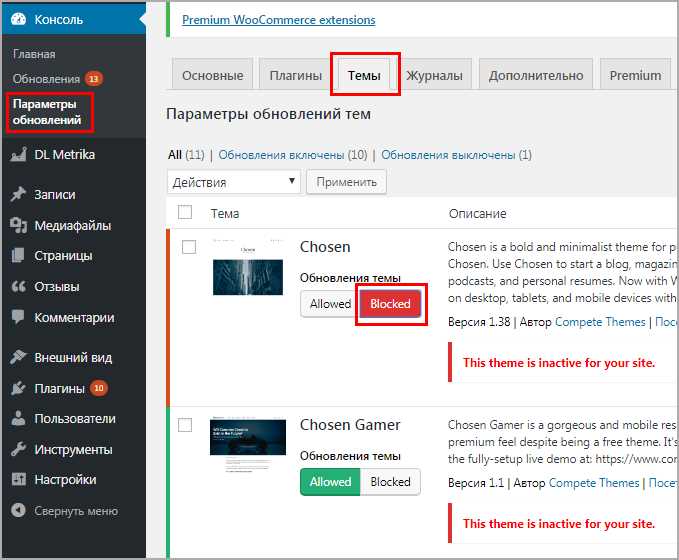Collapse the menu with Свернуть меню arrow

18,511
